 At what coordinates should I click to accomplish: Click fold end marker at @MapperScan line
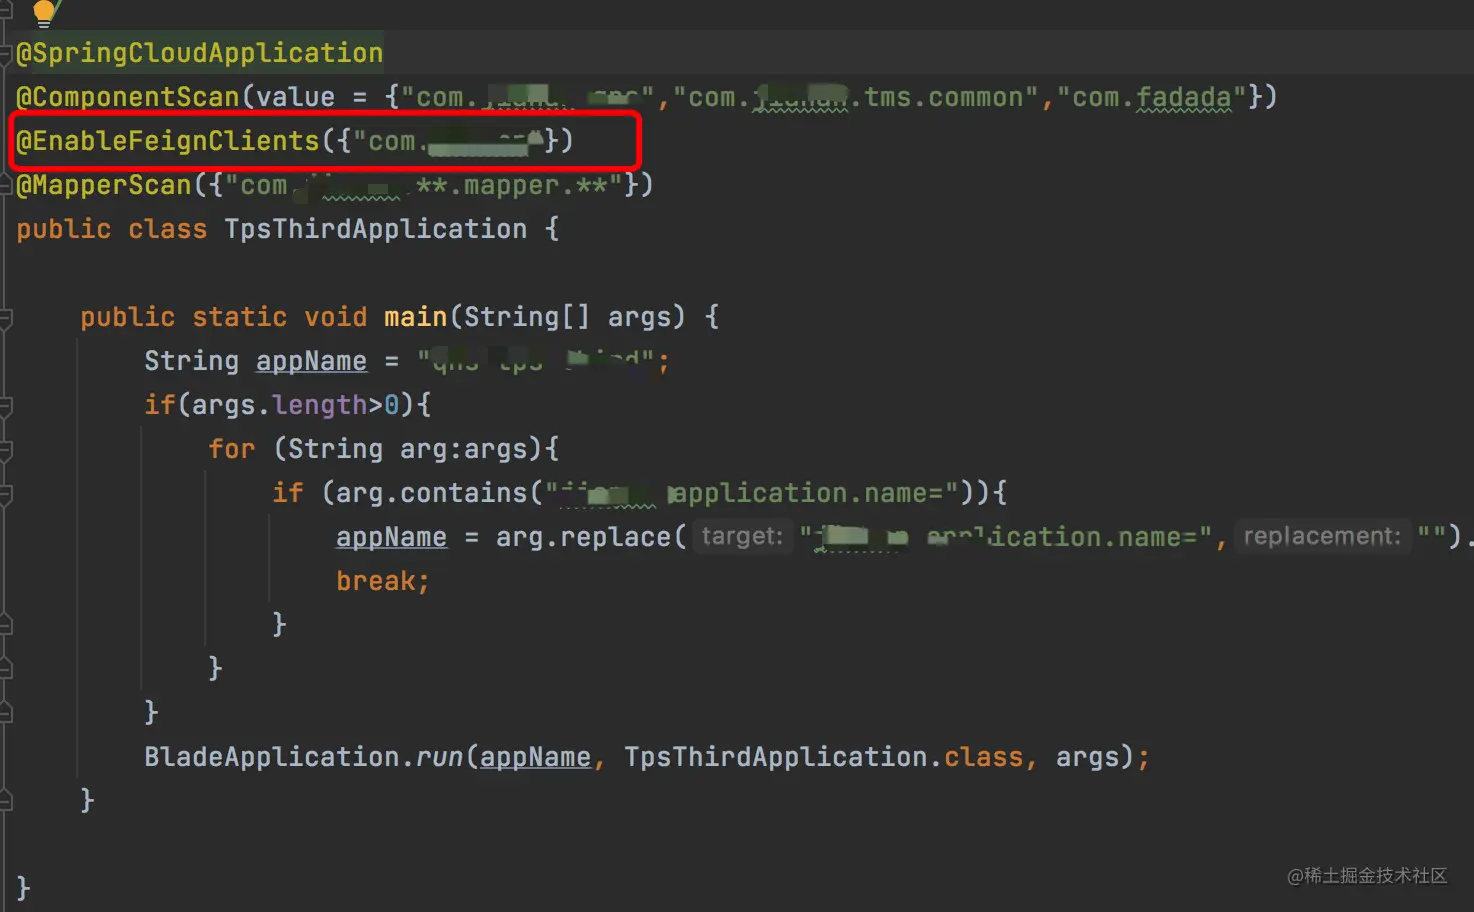[x=6, y=185]
